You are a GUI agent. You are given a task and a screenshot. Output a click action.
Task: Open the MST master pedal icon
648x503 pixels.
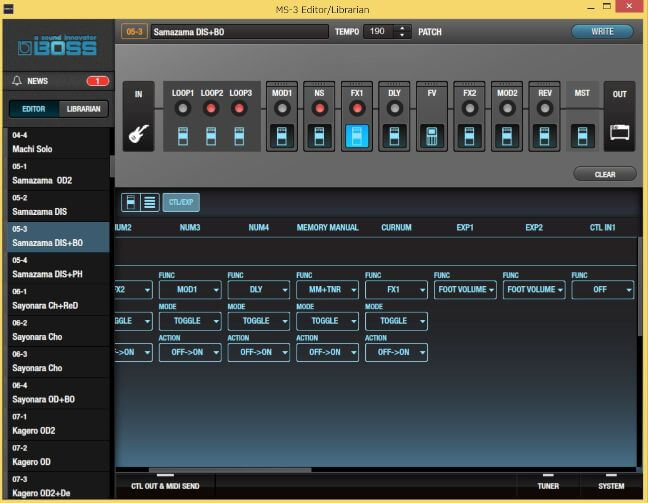pyautogui.click(x=582, y=136)
